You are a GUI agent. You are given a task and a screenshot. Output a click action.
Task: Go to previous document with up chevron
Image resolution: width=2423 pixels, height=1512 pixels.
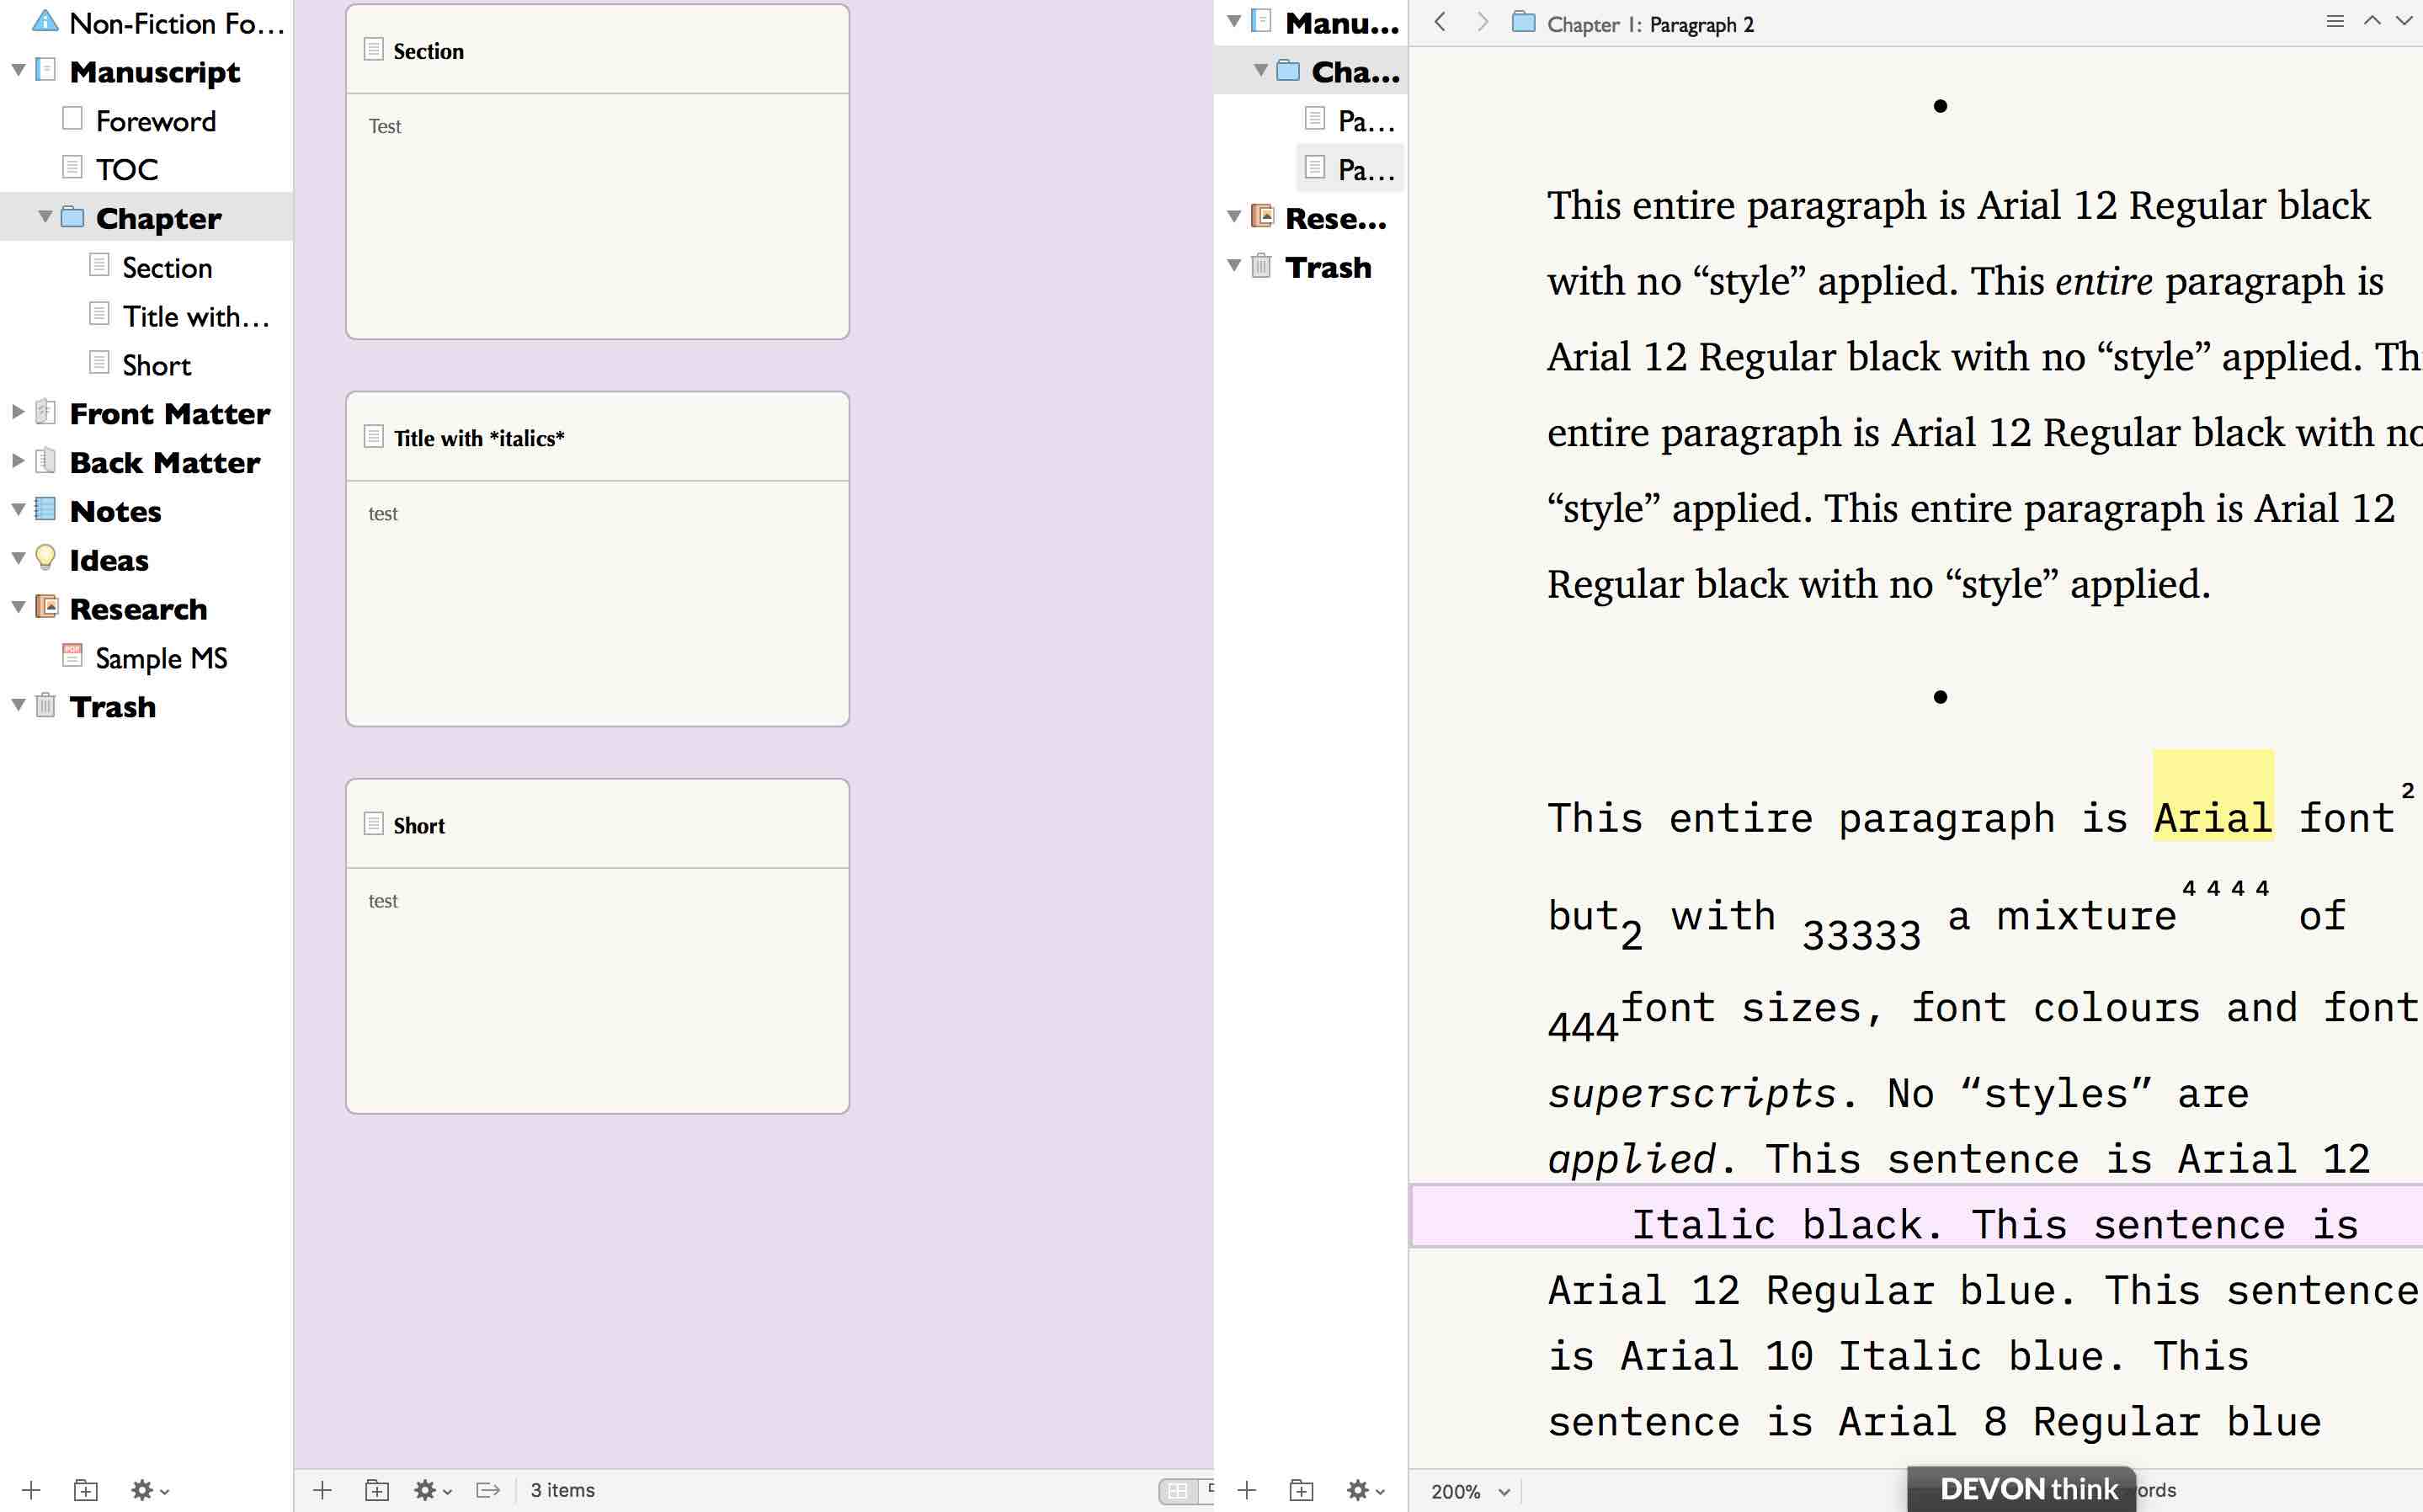pyautogui.click(x=2372, y=21)
